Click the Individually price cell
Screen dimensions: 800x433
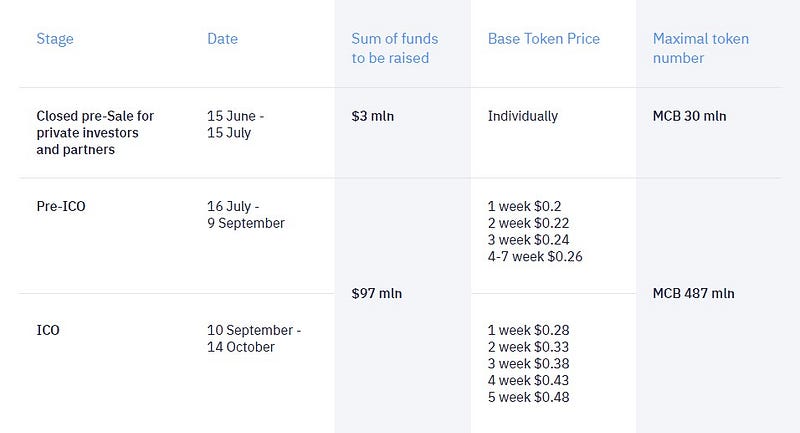(x=522, y=116)
